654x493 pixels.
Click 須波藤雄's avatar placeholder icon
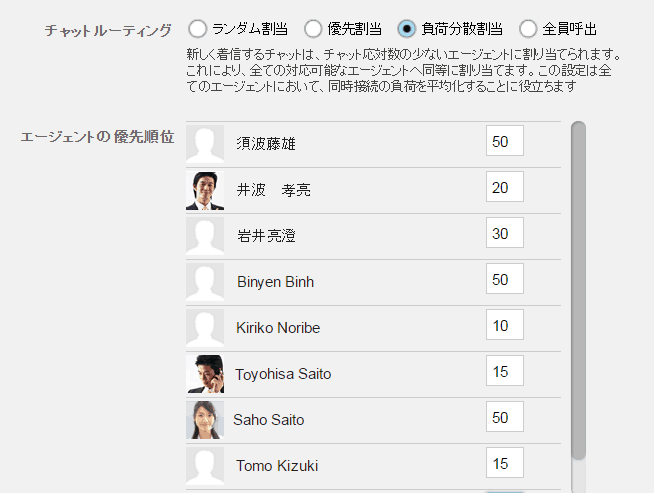click(x=205, y=144)
